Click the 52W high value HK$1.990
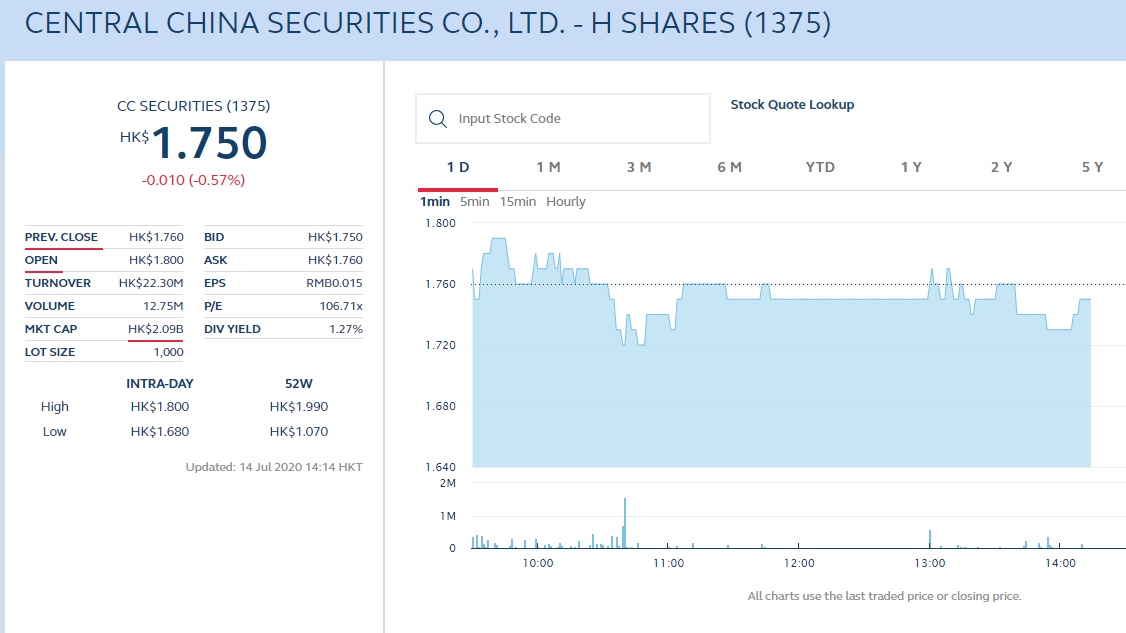 pos(299,407)
